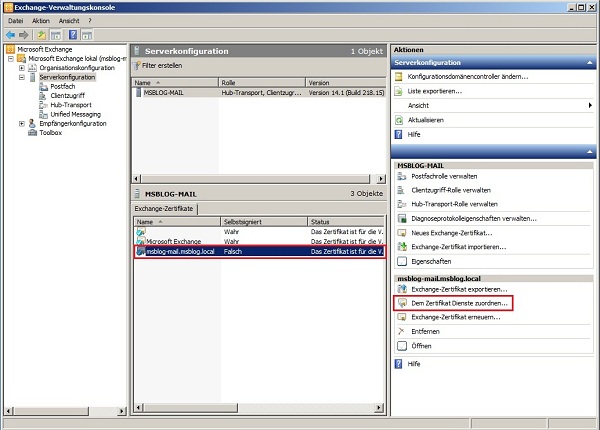The width and height of the screenshot is (600, 430).
Task: Click the navigation tree horizontal scrollbar thumb
Action: (x=51, y=411)
